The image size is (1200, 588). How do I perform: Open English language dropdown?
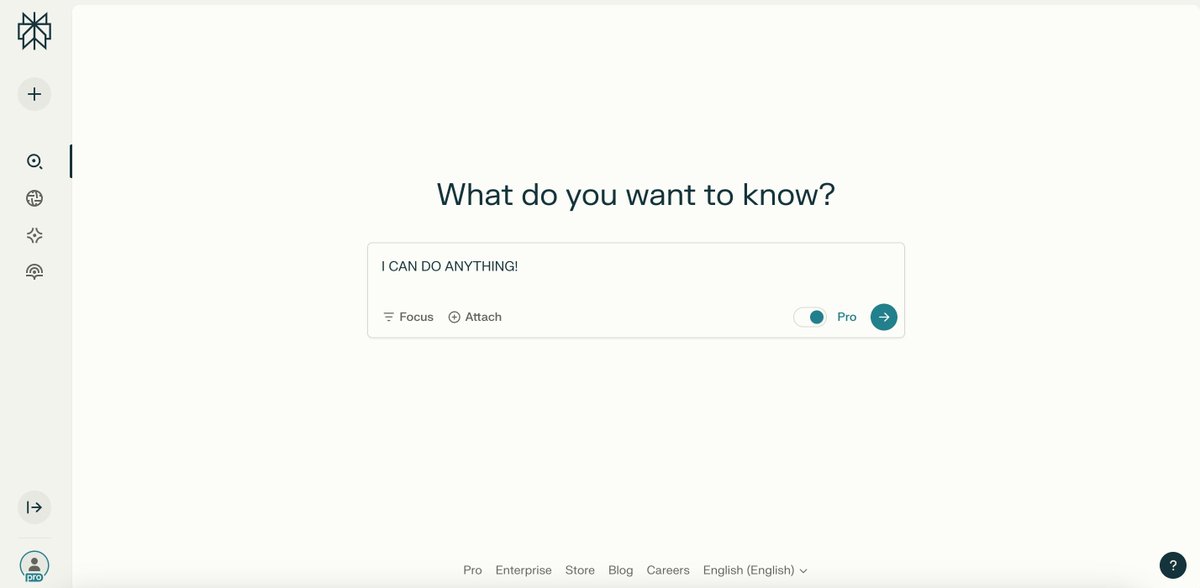[x=755, y=570]
